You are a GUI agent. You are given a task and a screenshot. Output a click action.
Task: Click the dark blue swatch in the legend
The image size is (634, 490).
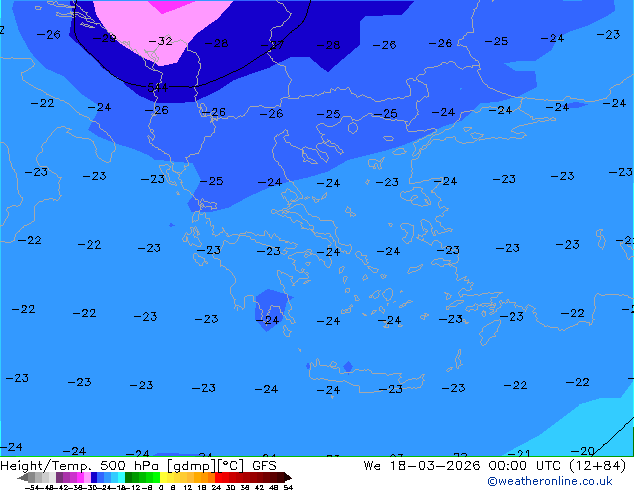click(94, 477)
